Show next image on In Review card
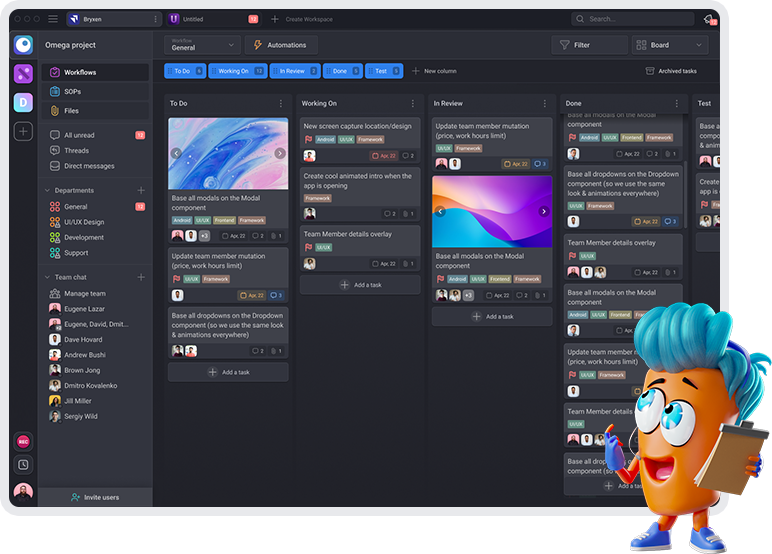Viewport: 772px width, 554px height. (544, 211)
